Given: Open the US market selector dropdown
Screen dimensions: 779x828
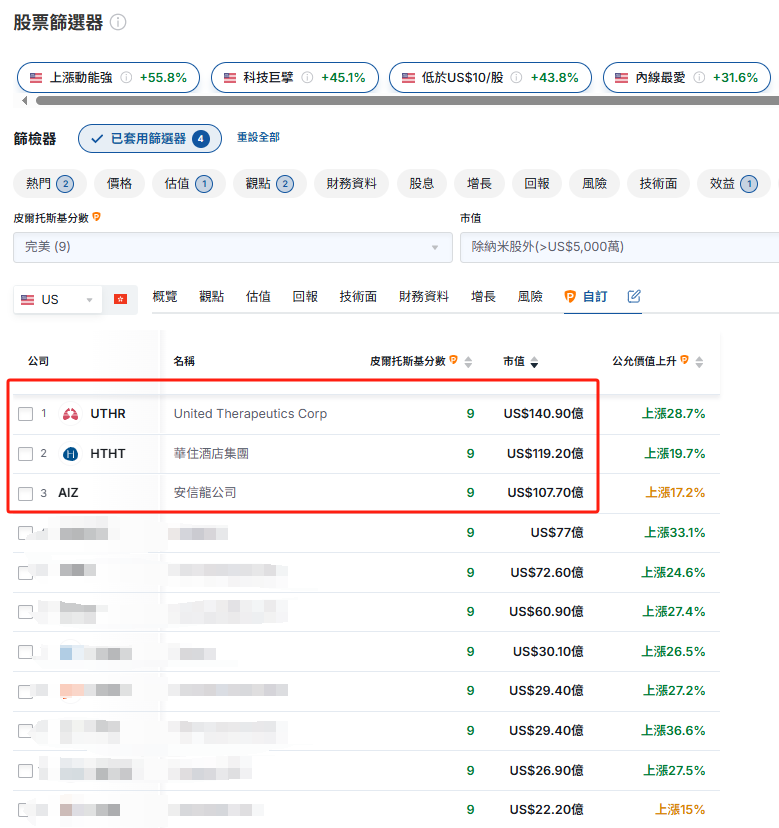Looking at the screenshot, I should [x=58, y=299].
